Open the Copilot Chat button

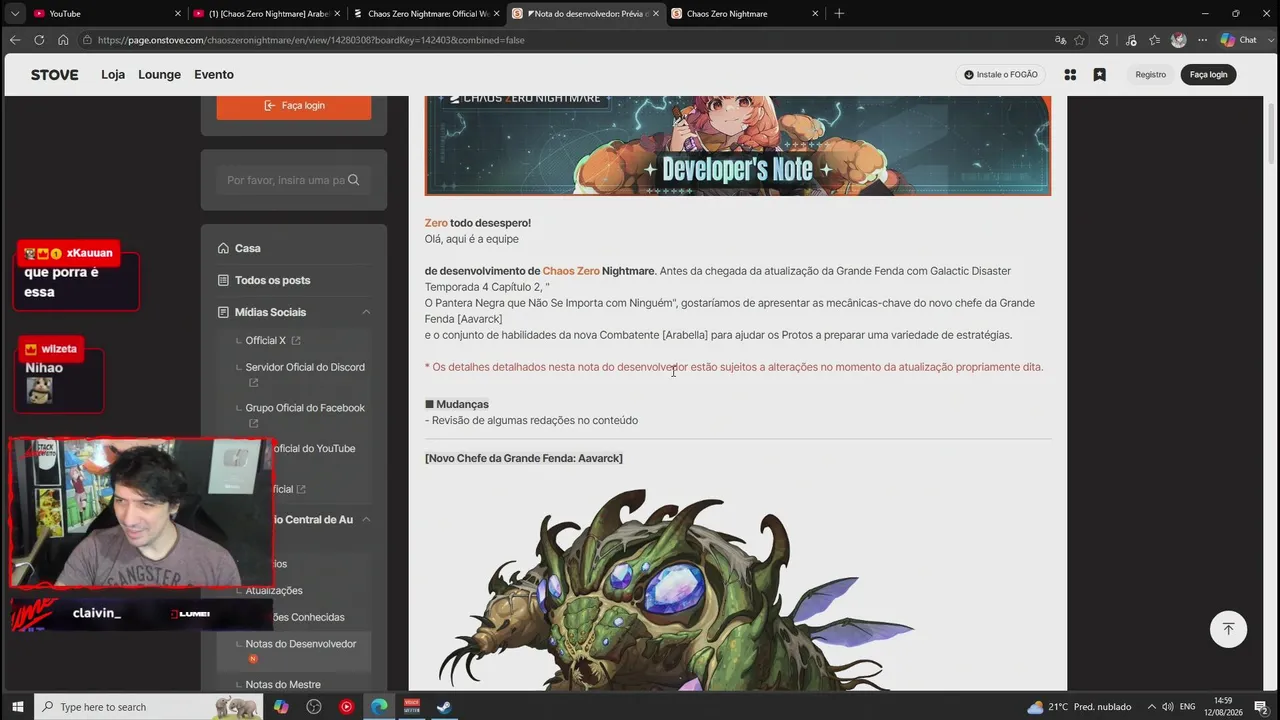coord(1238,40)
